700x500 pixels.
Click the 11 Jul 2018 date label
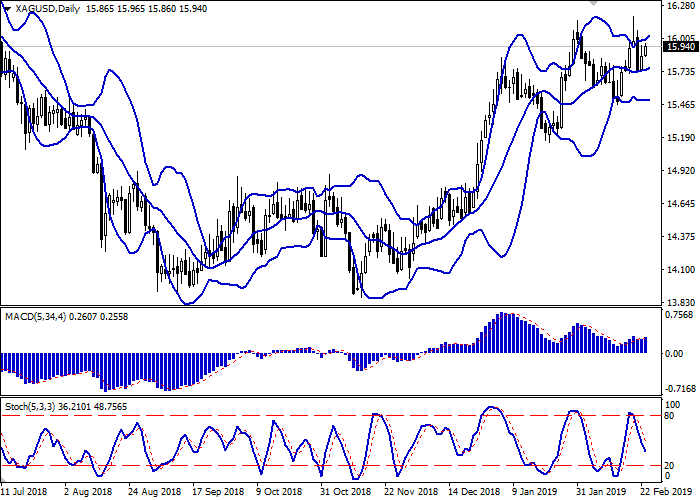25,492
